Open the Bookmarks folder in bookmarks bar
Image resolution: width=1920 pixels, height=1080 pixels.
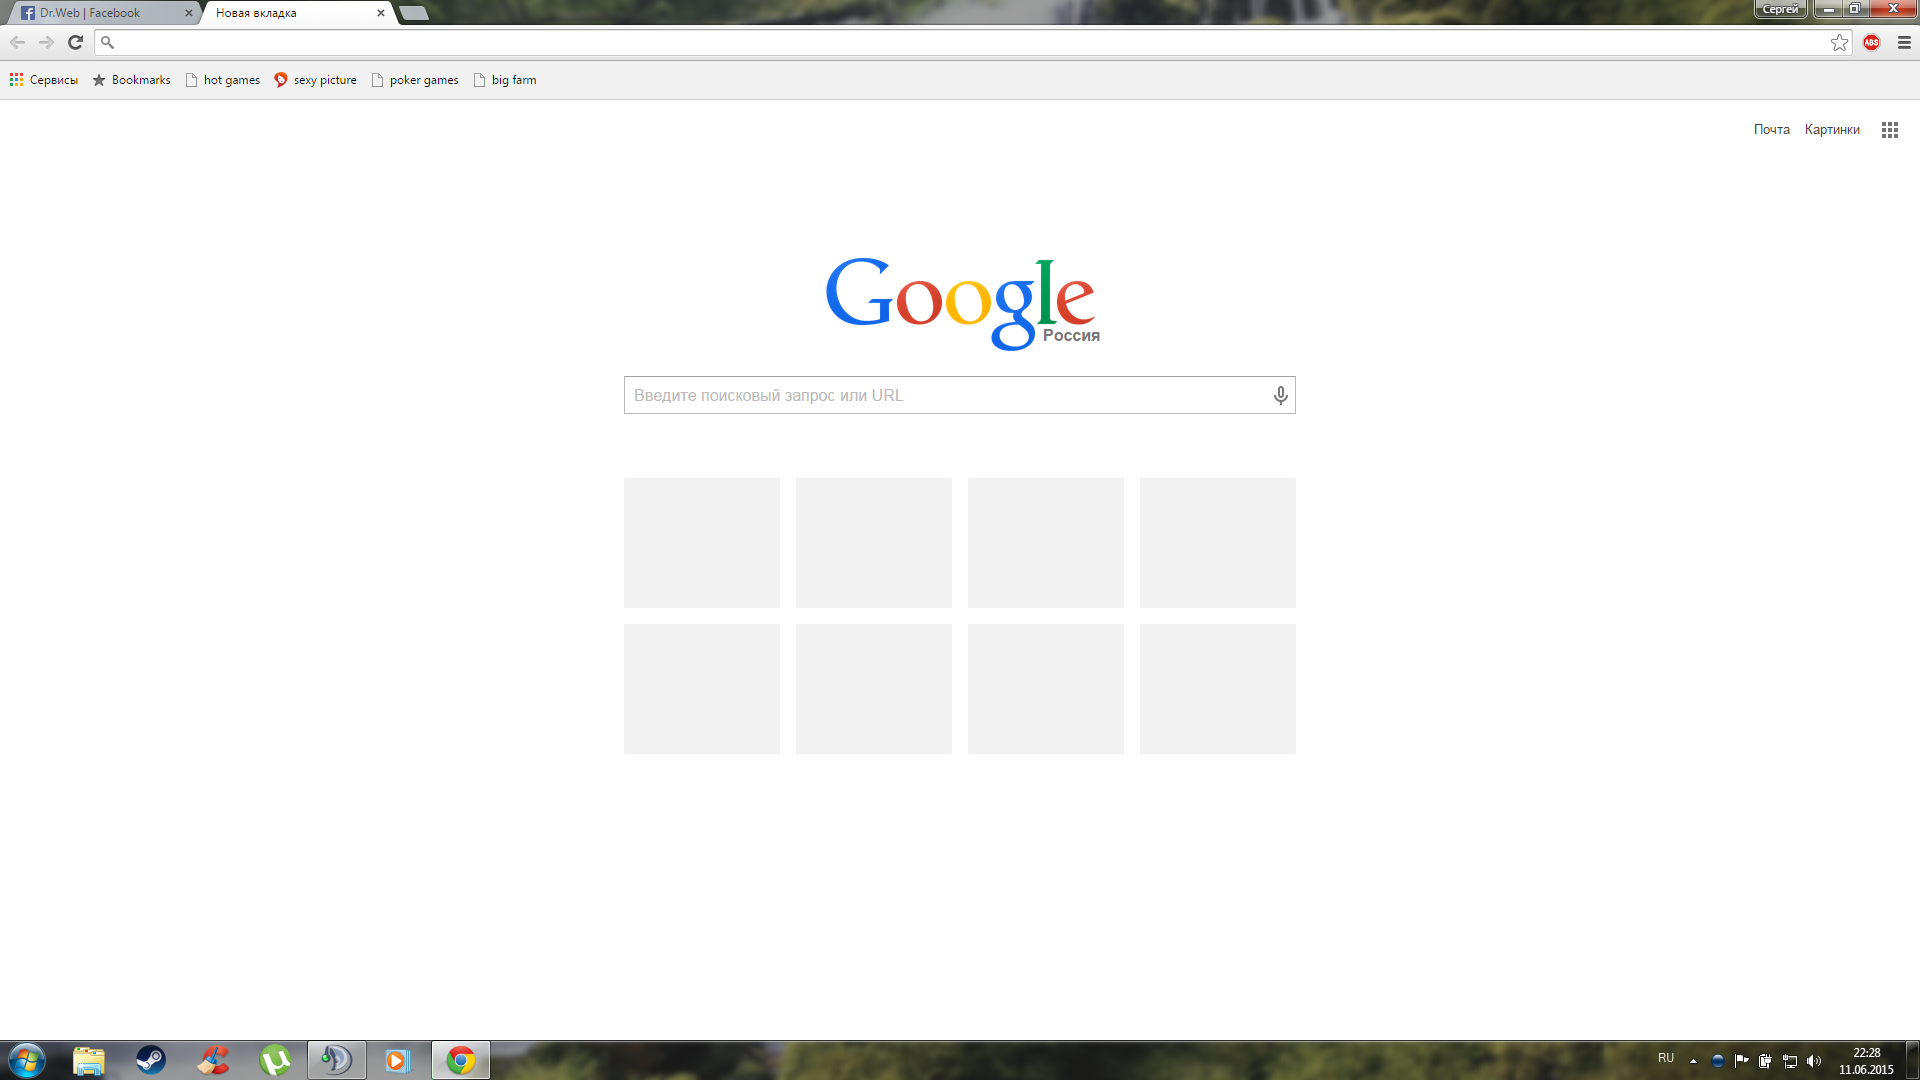point(131,80)
